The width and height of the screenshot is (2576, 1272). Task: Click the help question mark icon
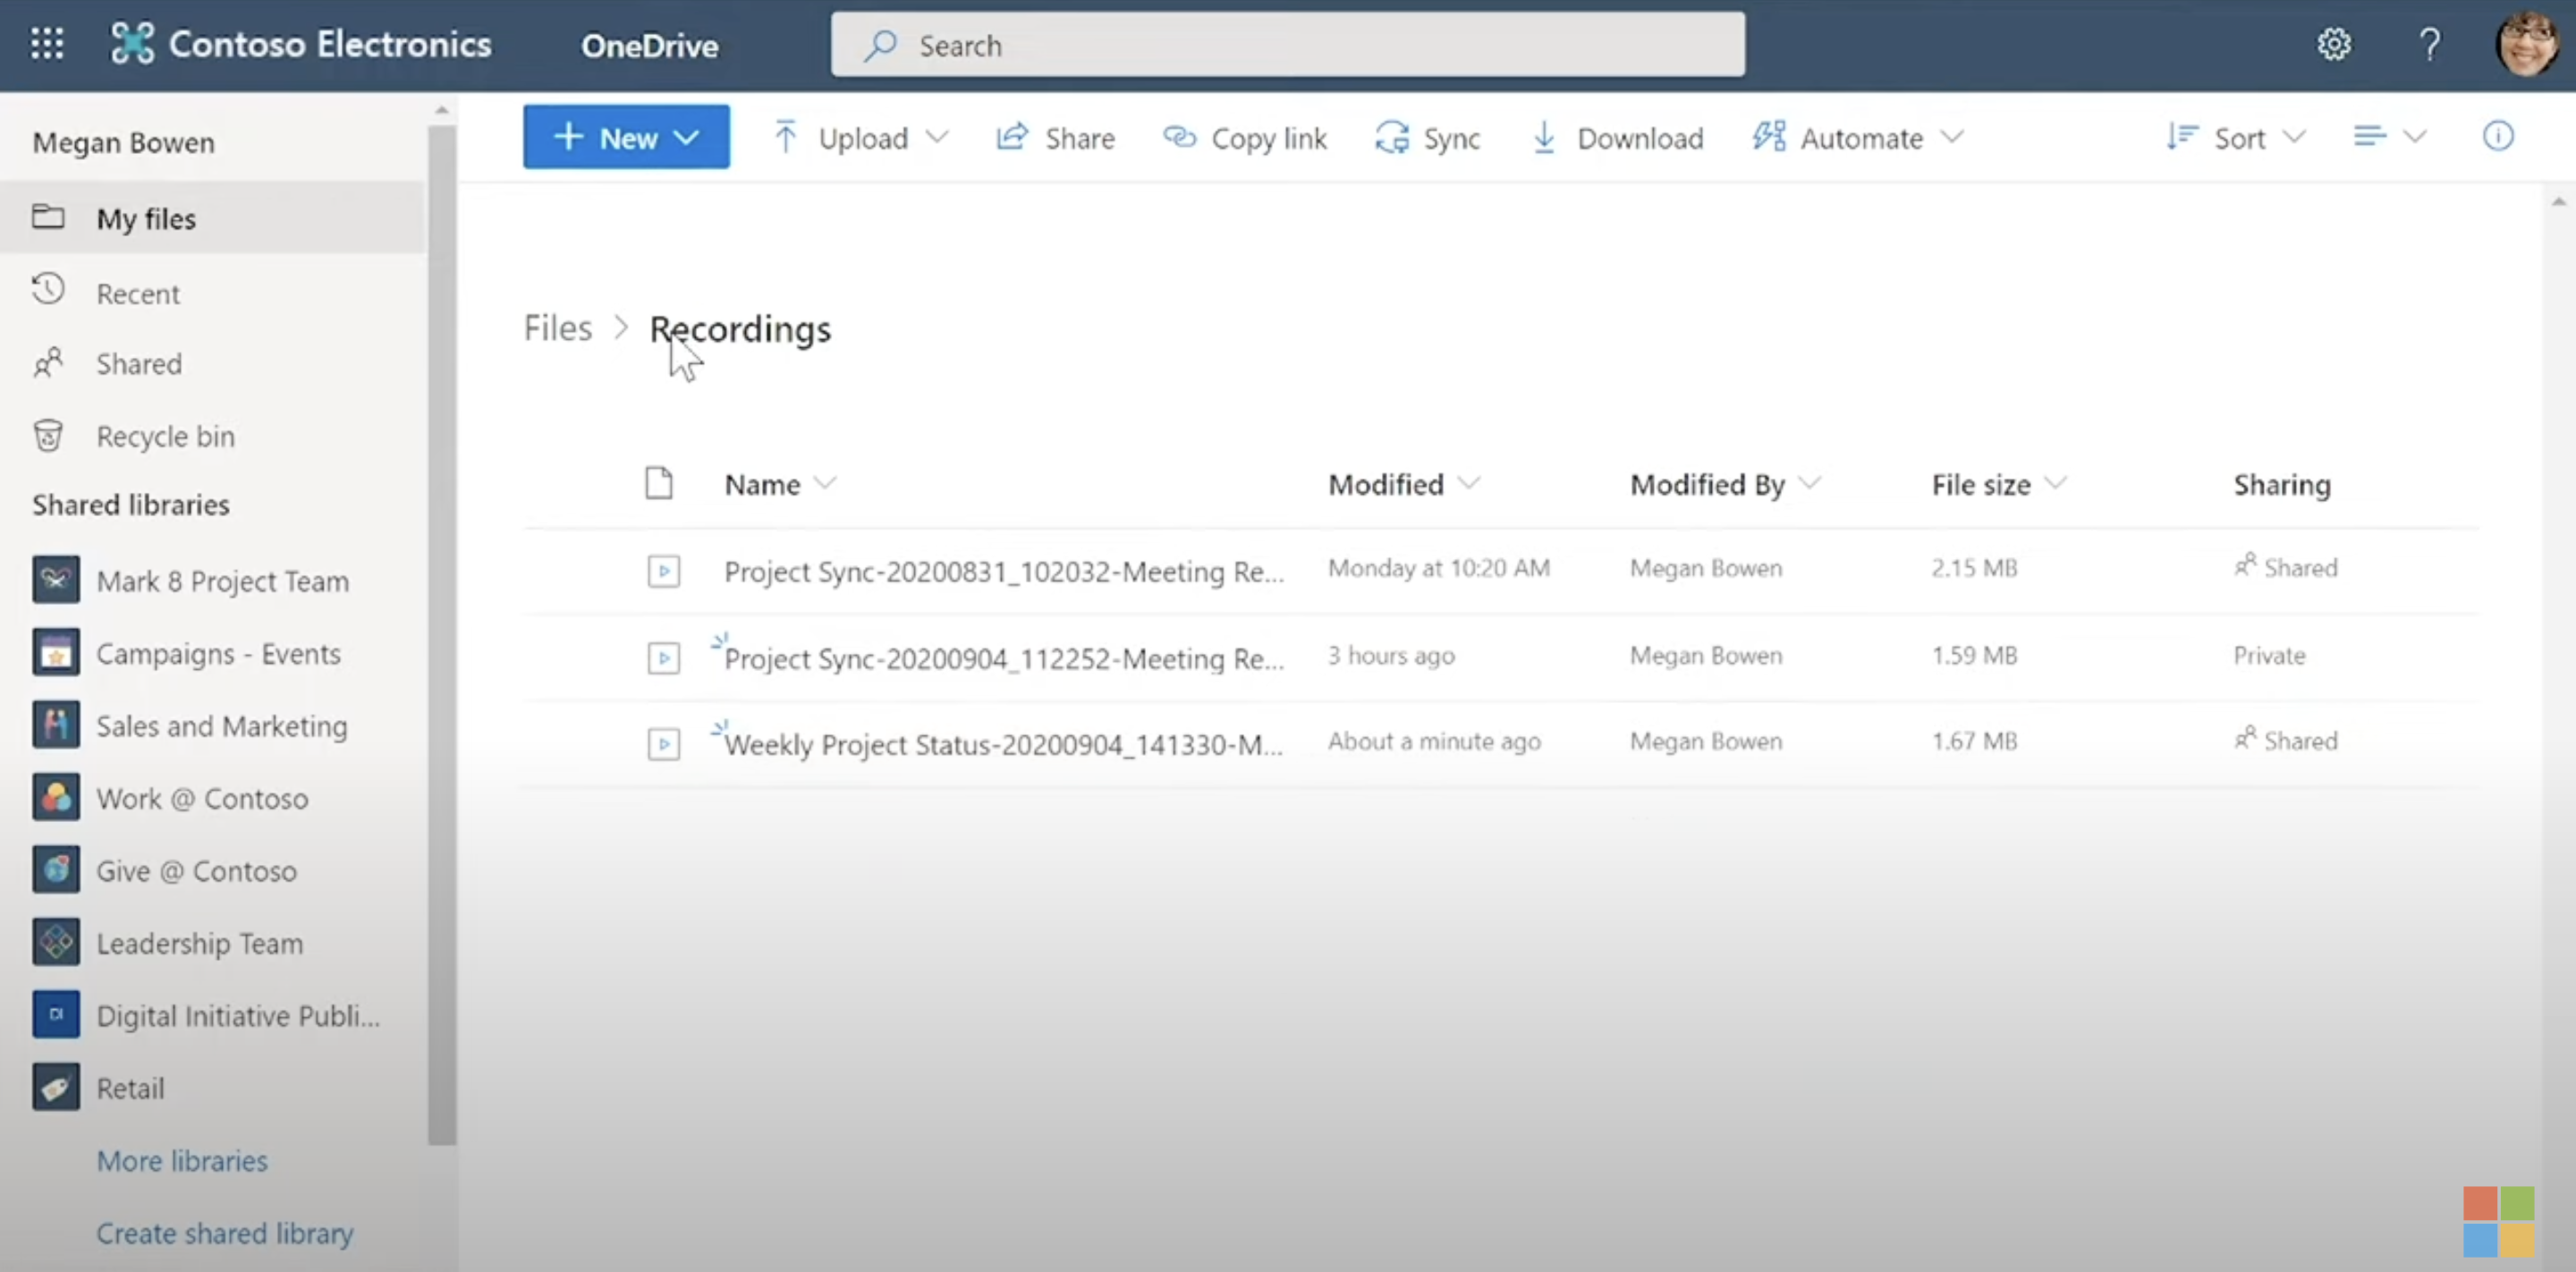coord(2429,44)
